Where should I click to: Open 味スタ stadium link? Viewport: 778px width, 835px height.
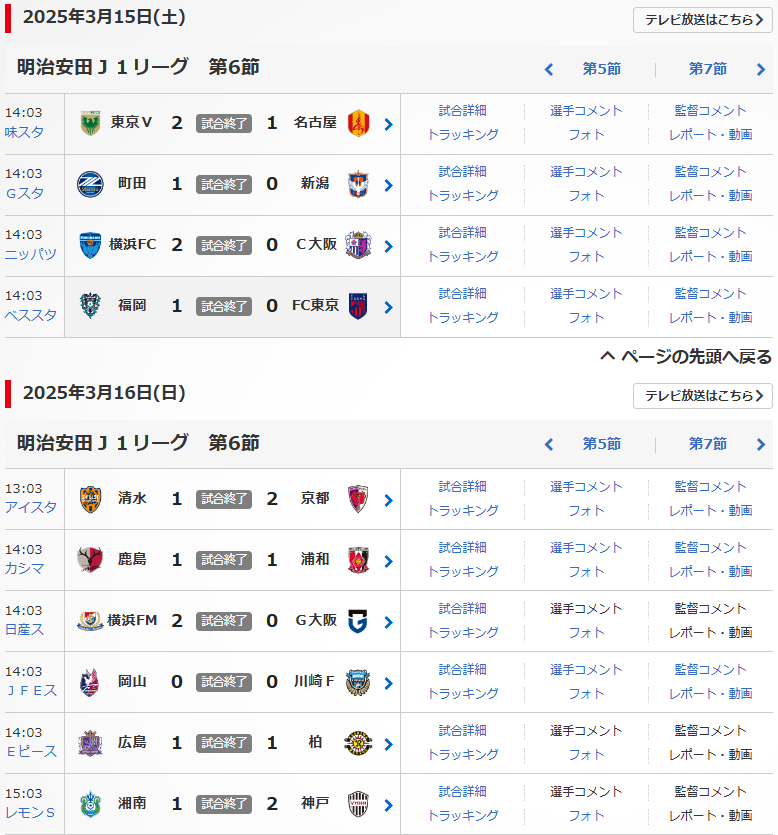[x=24, y=132]
